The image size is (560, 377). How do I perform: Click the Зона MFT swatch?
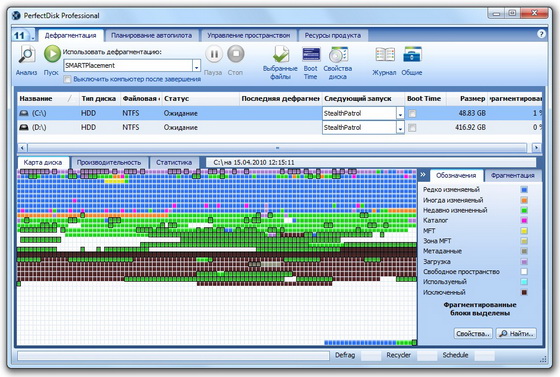click(x=524, y=241)
